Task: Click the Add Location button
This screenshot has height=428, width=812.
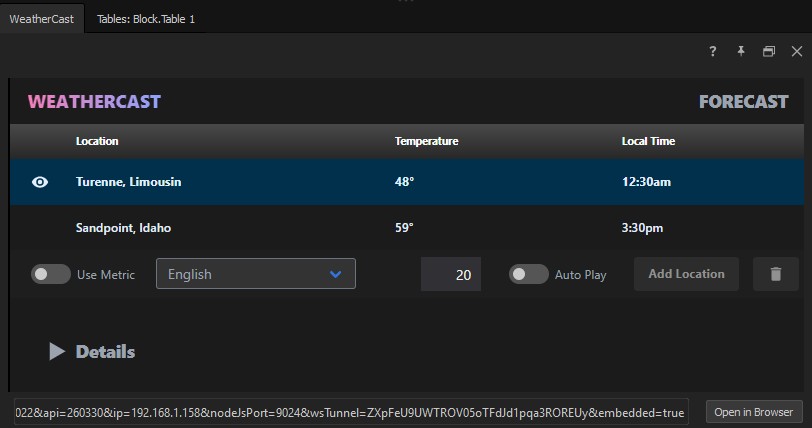Action: (x=686, y=274)
